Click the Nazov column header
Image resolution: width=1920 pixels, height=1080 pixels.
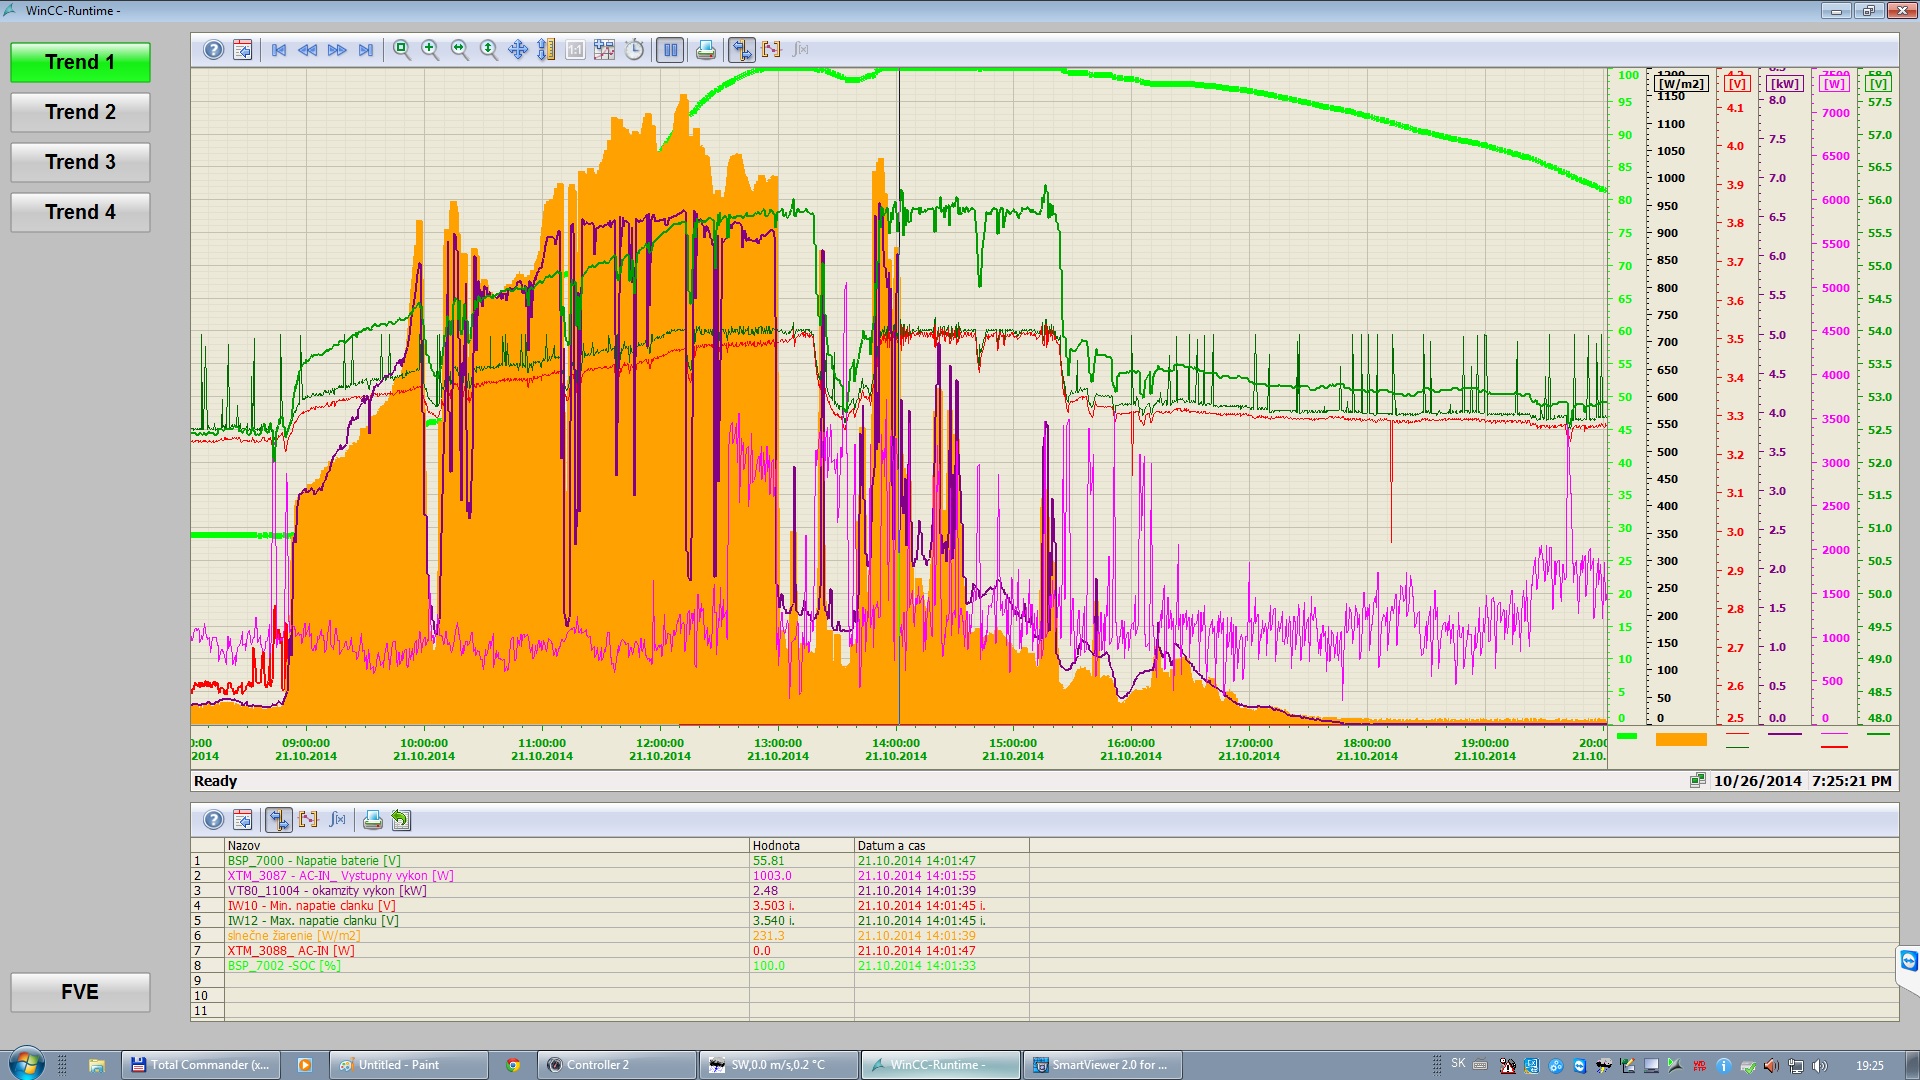tap(487, 845)
